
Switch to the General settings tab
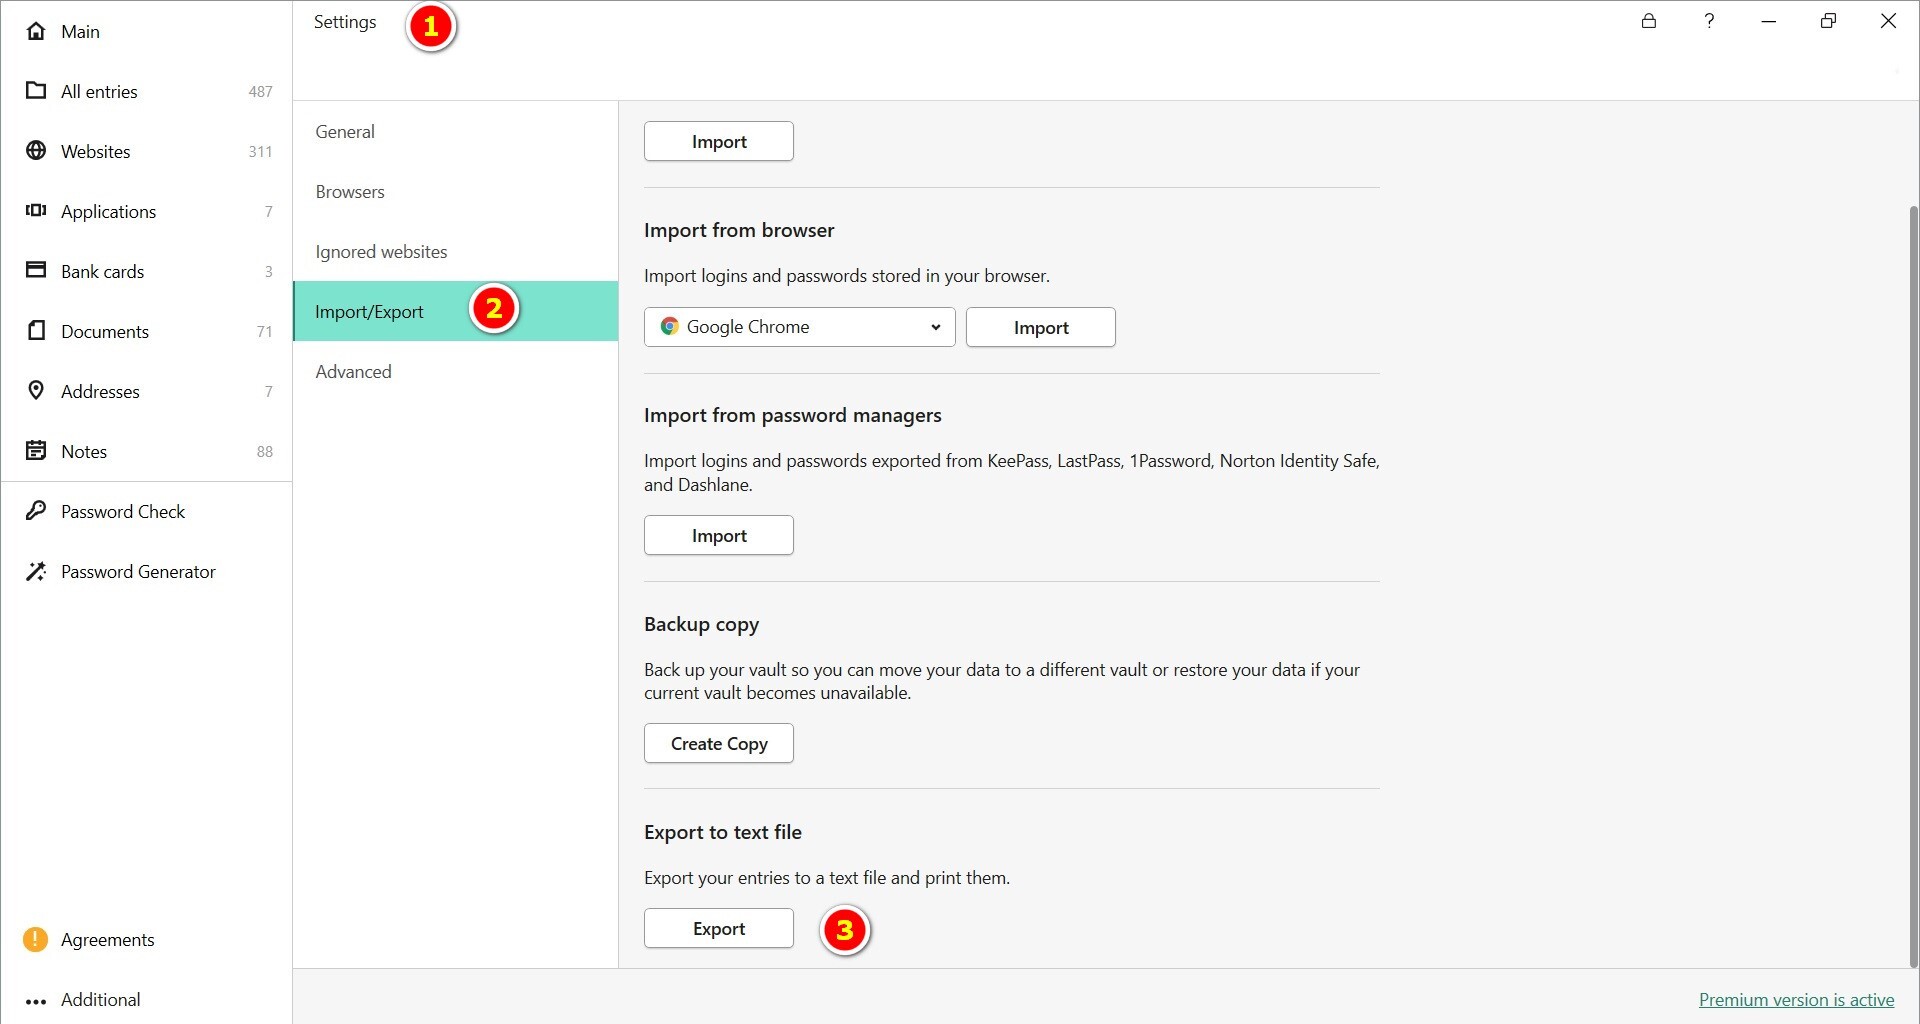coord(345,132)
